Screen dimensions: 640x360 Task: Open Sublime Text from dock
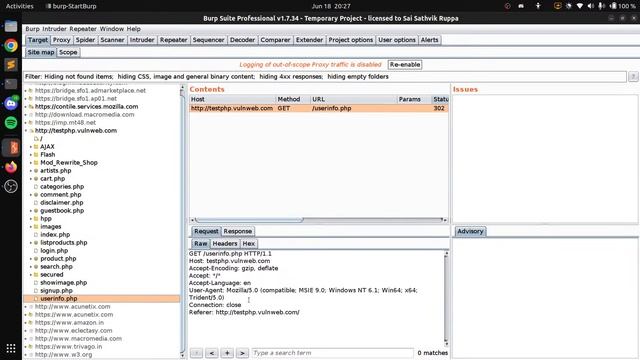pos(11,64)
